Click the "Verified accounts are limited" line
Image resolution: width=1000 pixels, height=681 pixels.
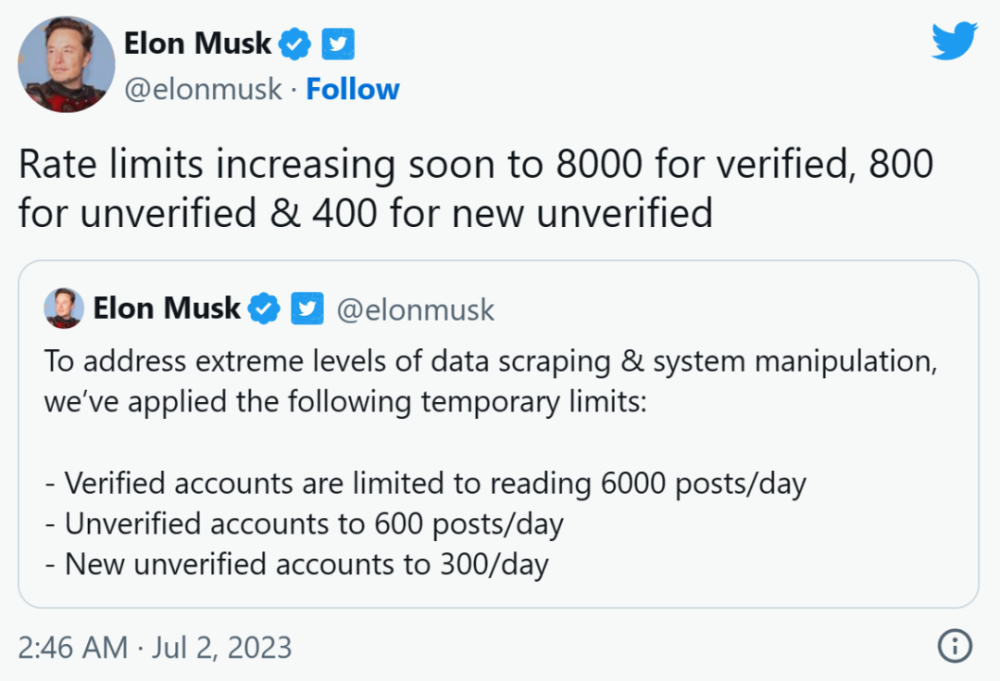click(426, 484)
